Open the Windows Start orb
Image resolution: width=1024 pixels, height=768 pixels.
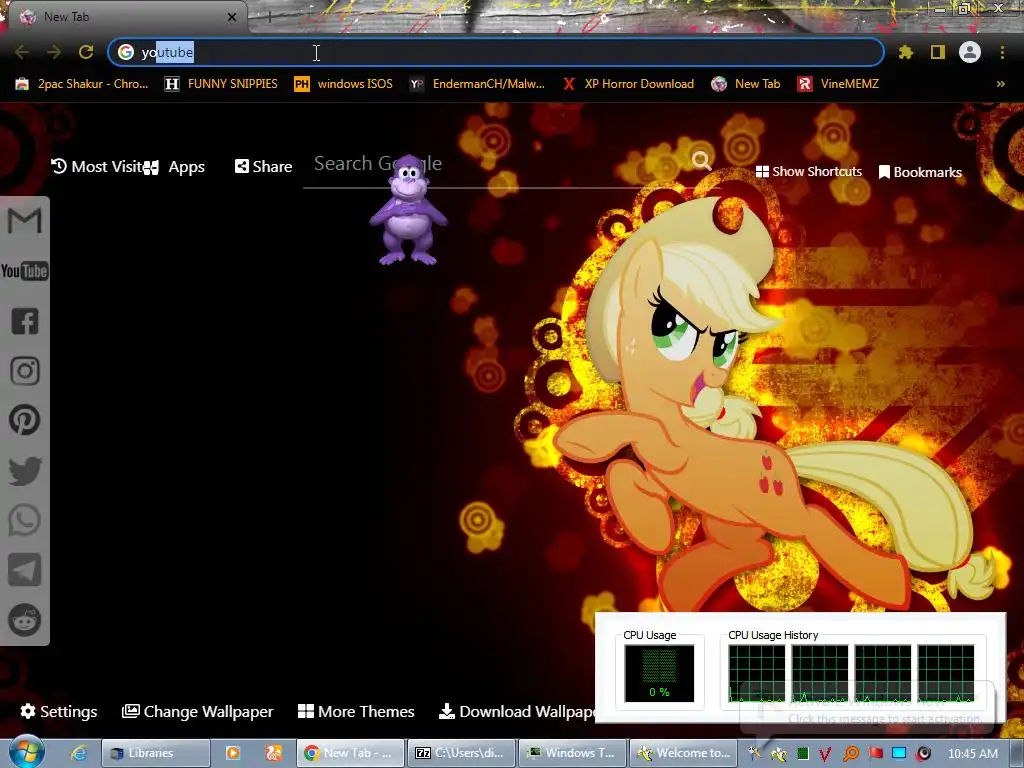coord(26,752)
